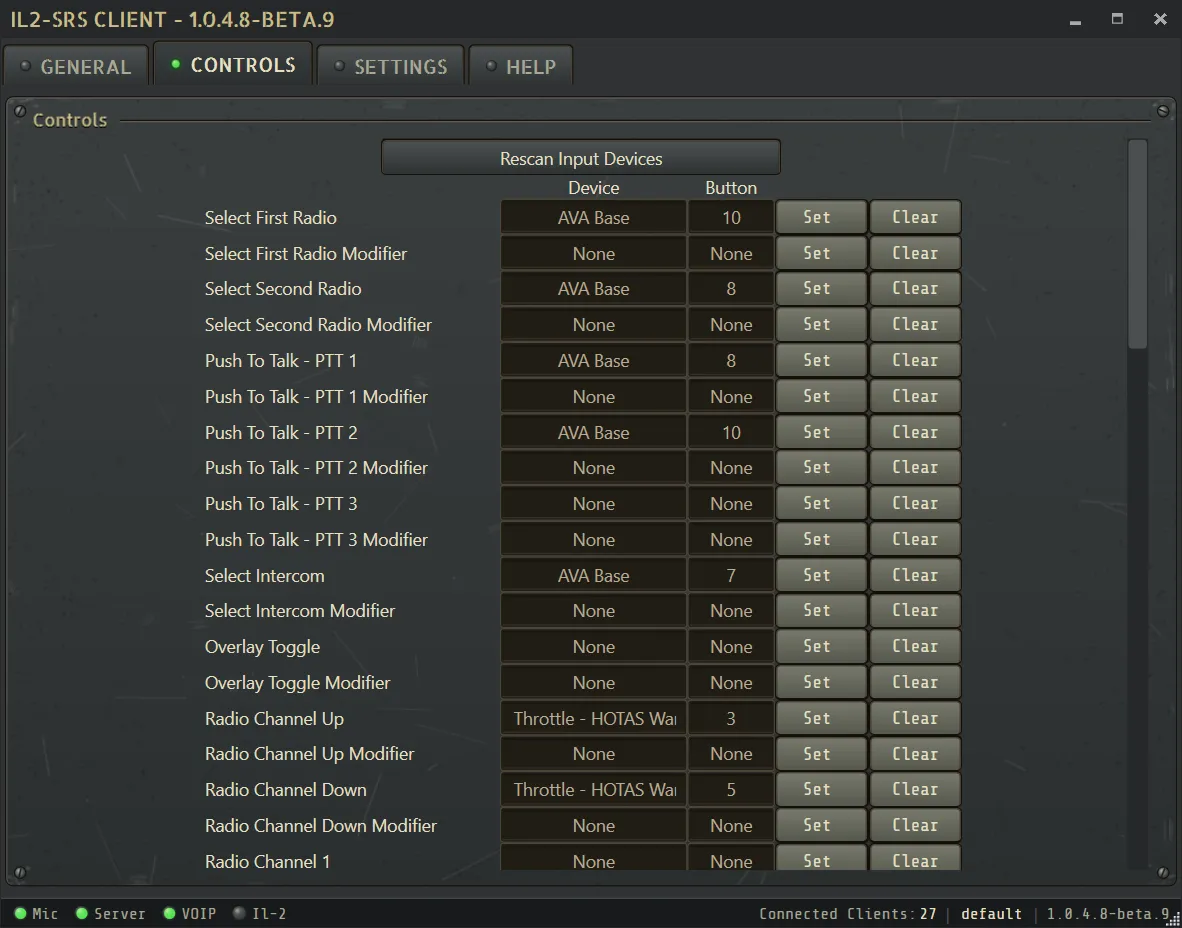
Task: Clear PTT 3 Modifier binding
Action: (915, 540)
